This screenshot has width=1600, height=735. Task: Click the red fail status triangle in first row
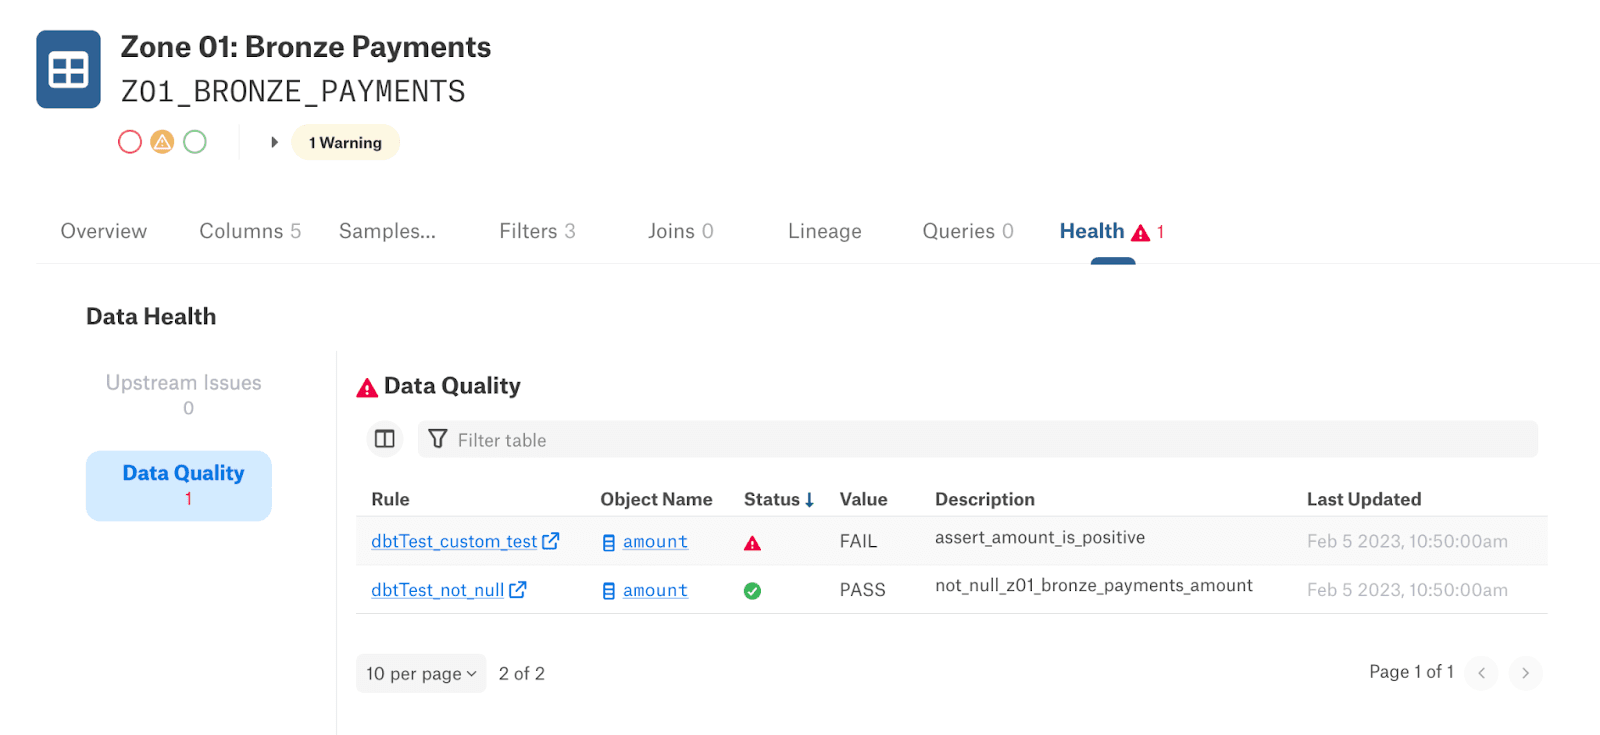[753, 543]
